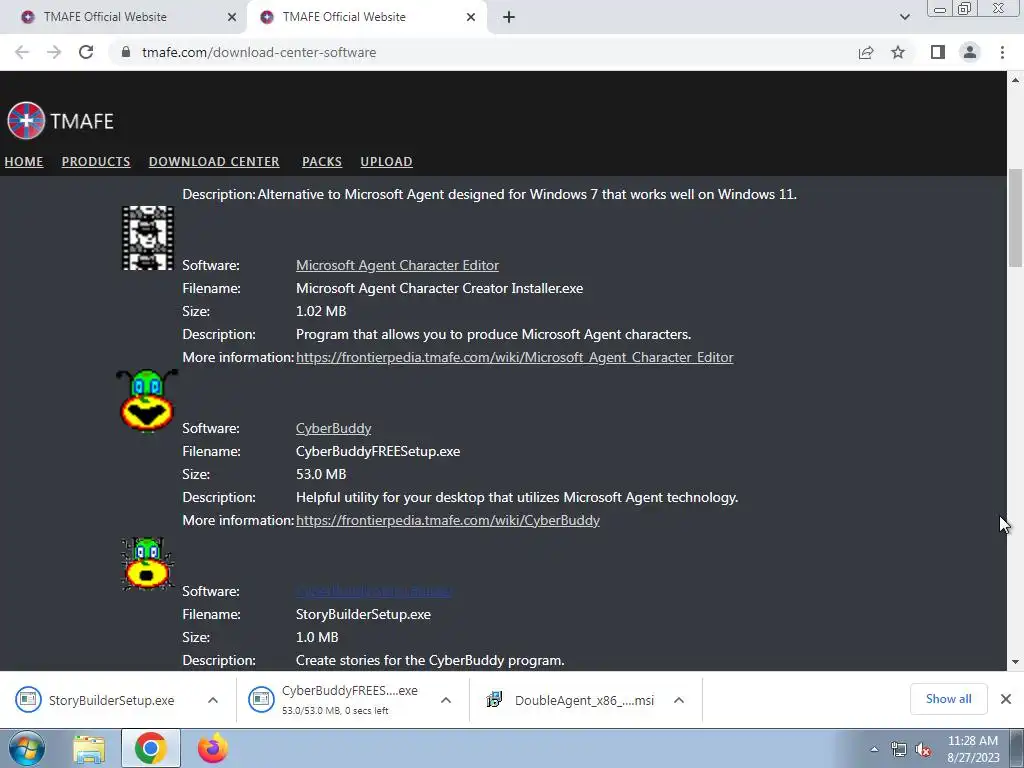Image resolution: width=1024 pixels, height=768 pixels.
Task: Open a new tab with plus button
Action: click(509, 17)
